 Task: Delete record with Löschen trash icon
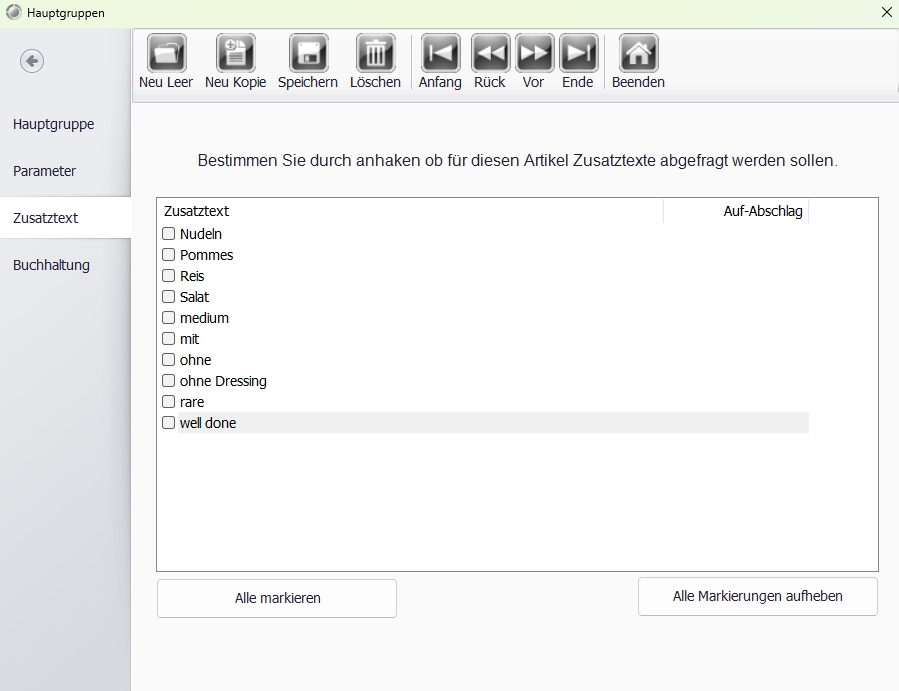[376, 53]
